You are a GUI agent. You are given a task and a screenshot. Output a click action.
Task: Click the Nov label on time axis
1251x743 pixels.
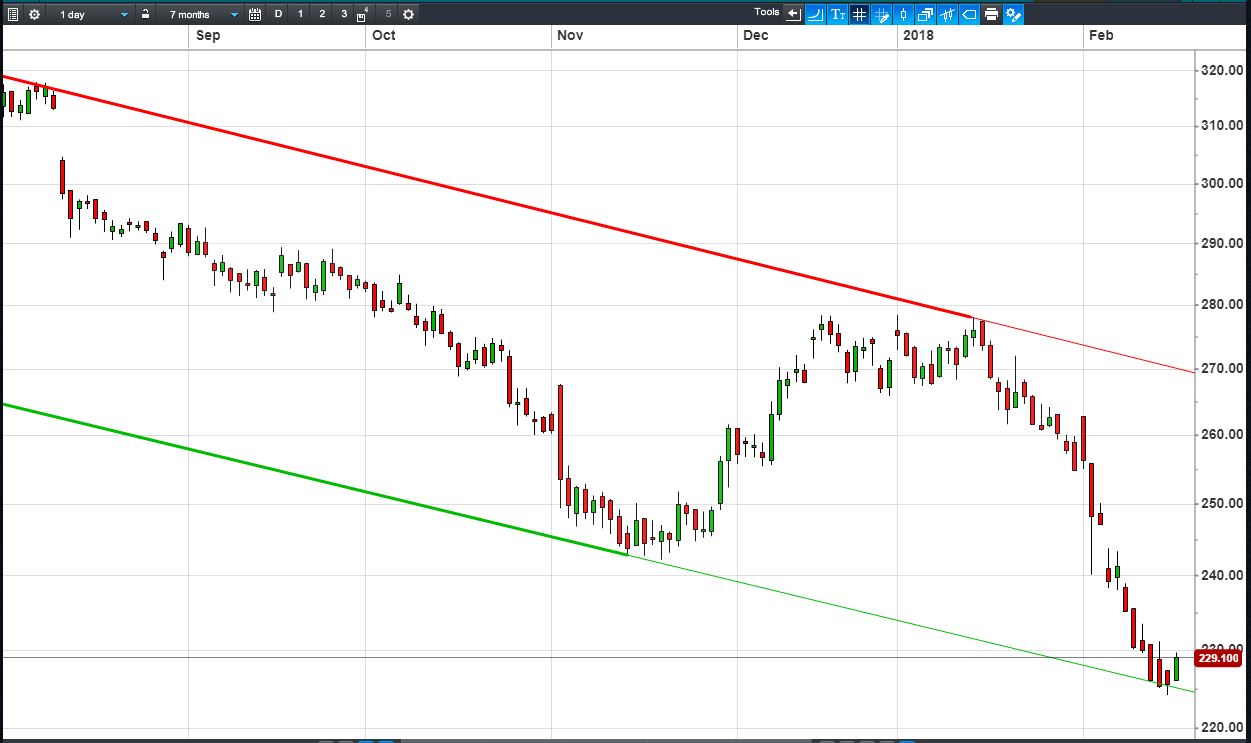click(x=570, y=35)
